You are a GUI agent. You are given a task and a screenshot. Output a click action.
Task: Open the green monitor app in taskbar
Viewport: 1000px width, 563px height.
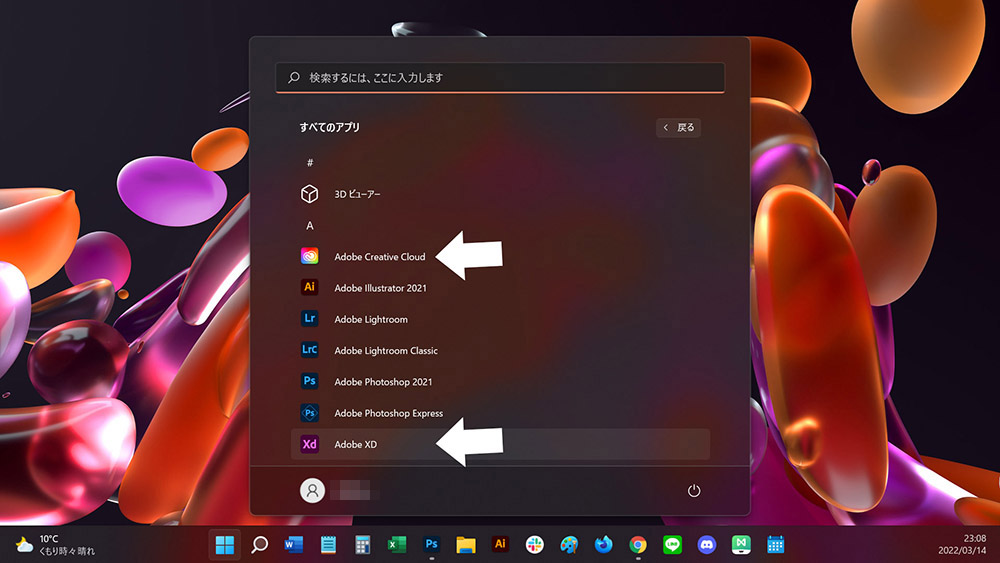[741, 545]
